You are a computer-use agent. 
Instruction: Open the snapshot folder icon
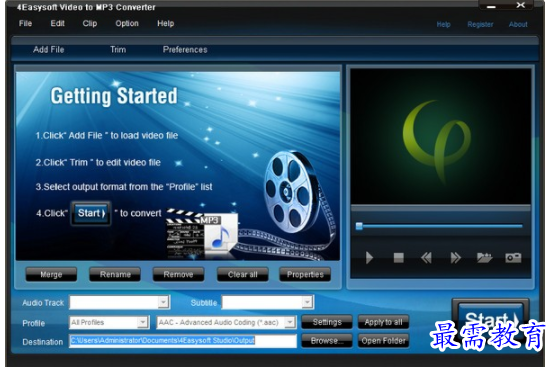[484, 258]
